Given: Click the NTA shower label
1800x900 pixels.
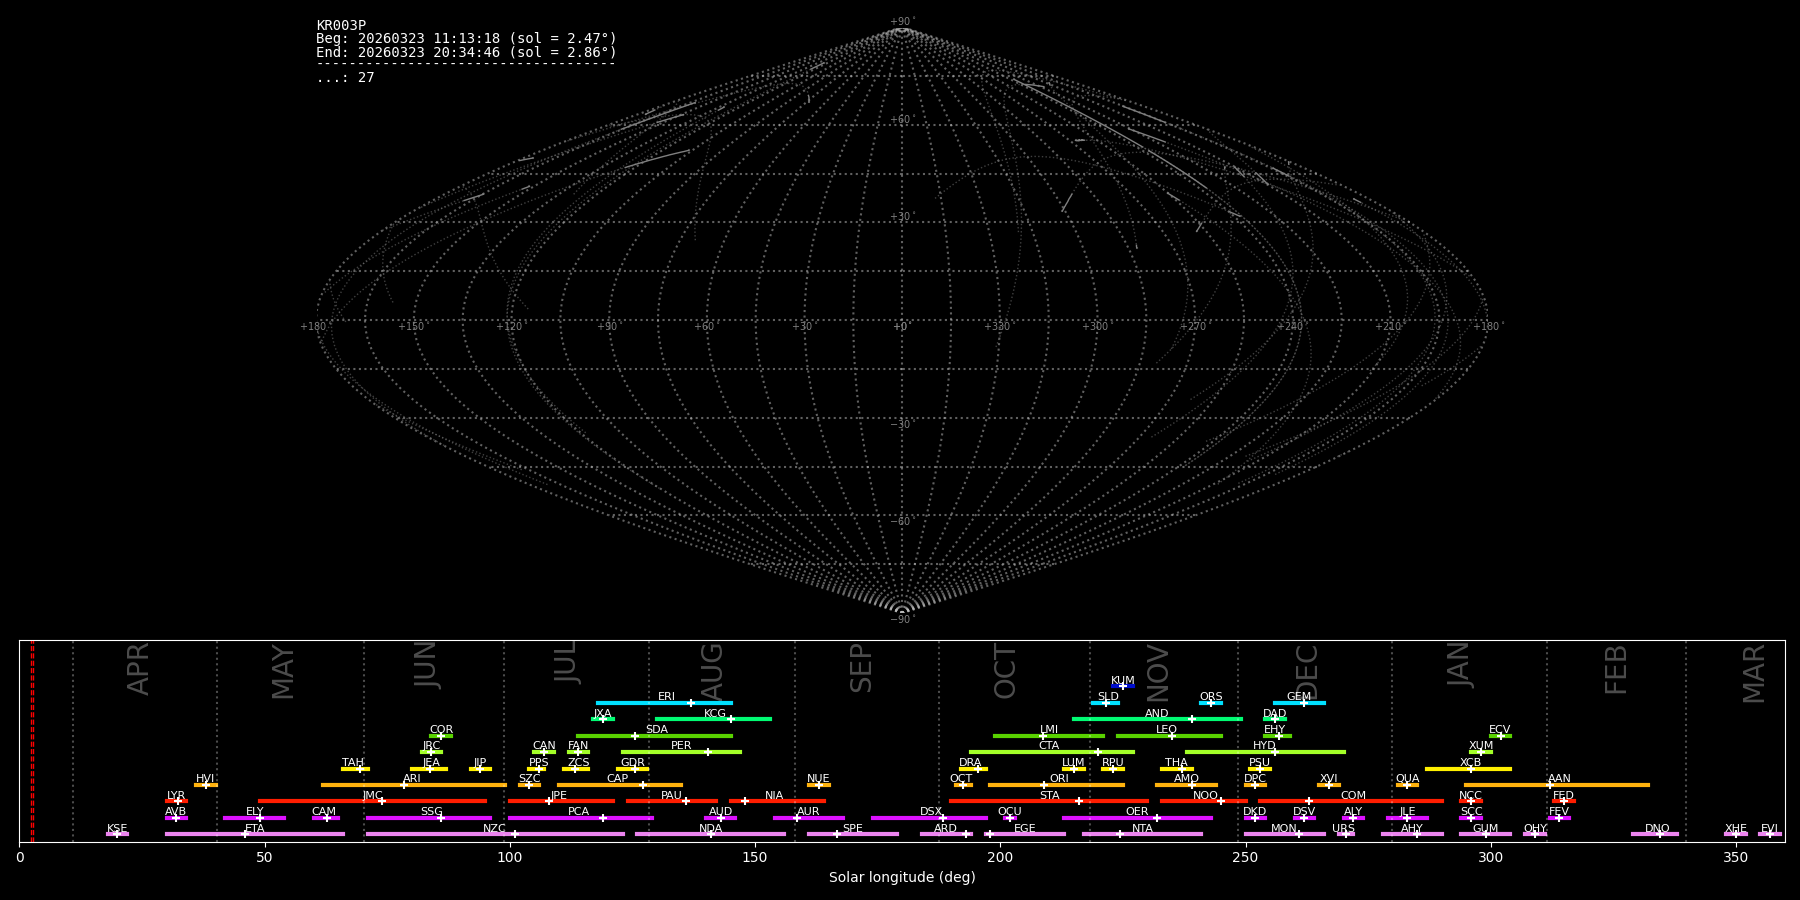Looking at the screenshot, I should (1142, 829).
